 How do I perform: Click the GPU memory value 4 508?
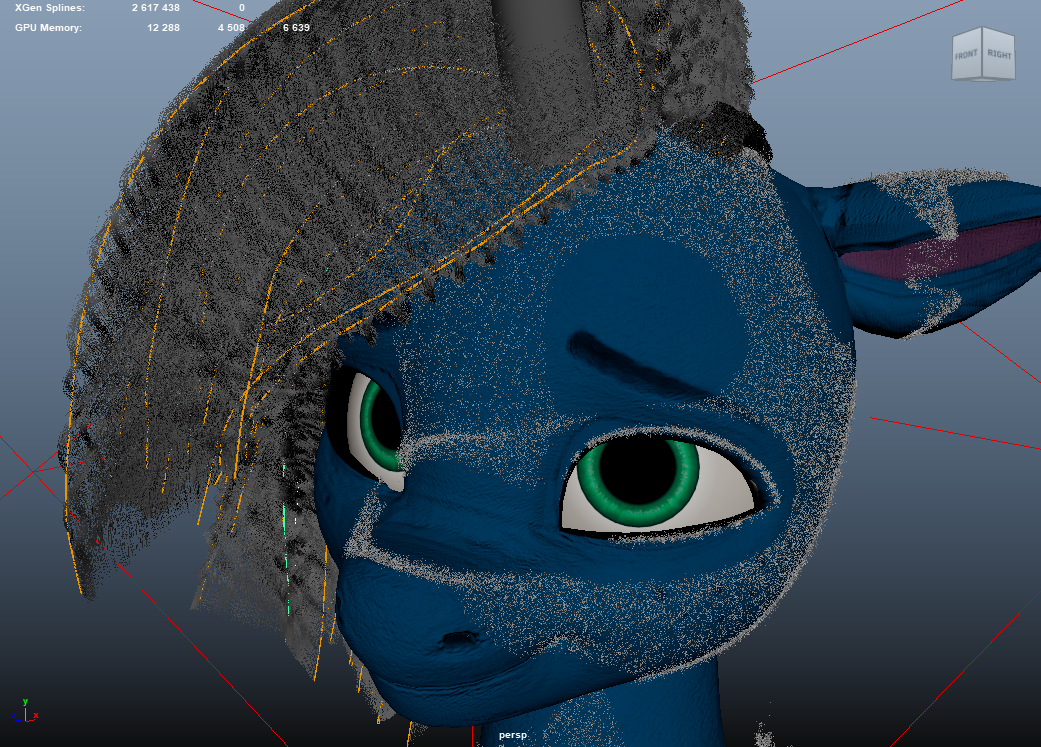pos(231,28)
